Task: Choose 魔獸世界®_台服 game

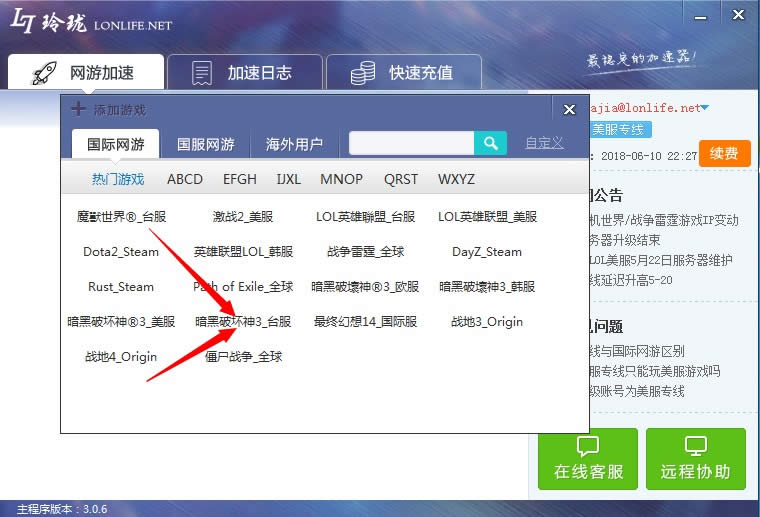Action: coord(121,217)
